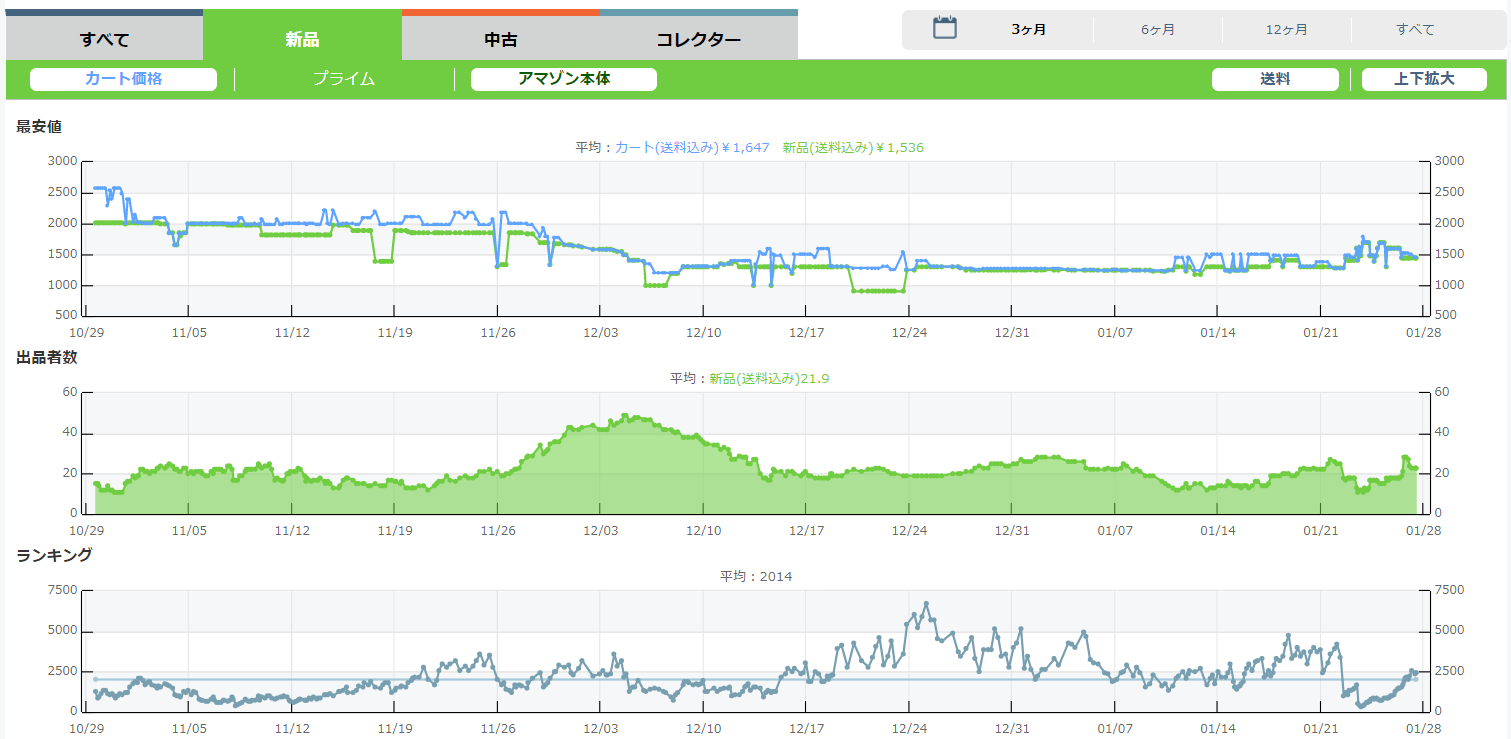
Task: Select the 12ヶ月 time range
Action: [x=1286, y=30]
